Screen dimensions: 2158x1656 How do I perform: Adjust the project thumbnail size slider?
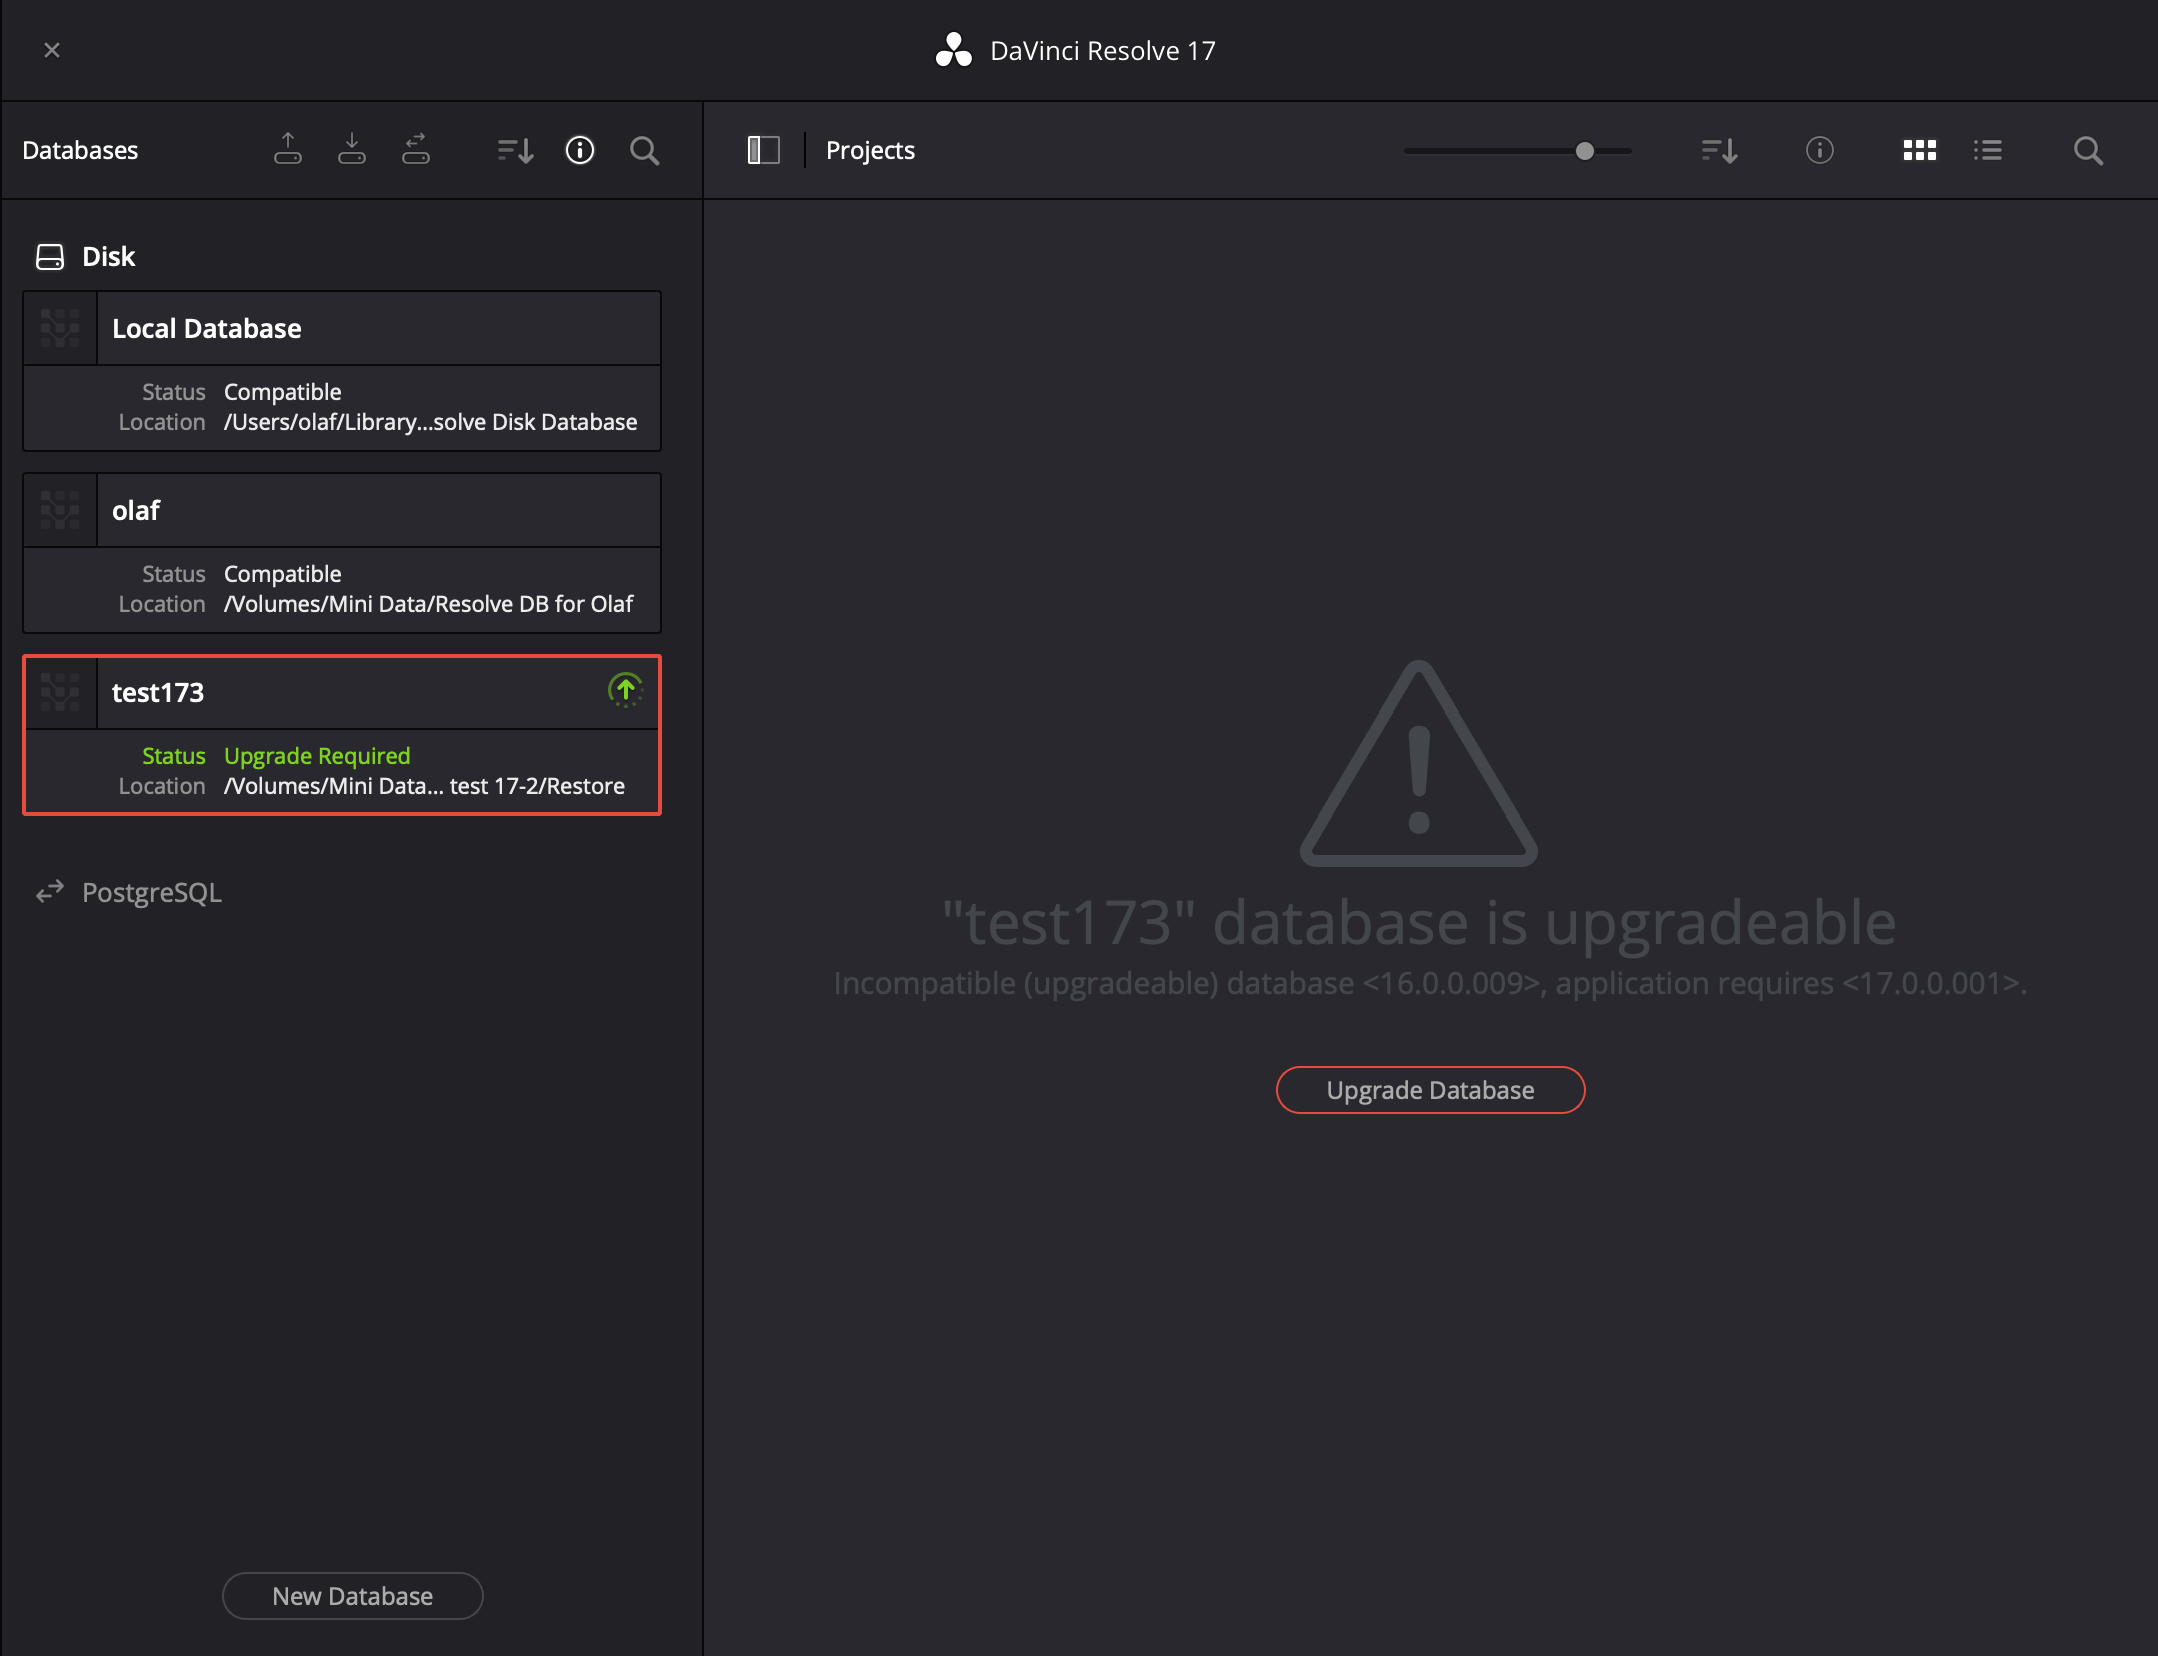(1585, 151)
